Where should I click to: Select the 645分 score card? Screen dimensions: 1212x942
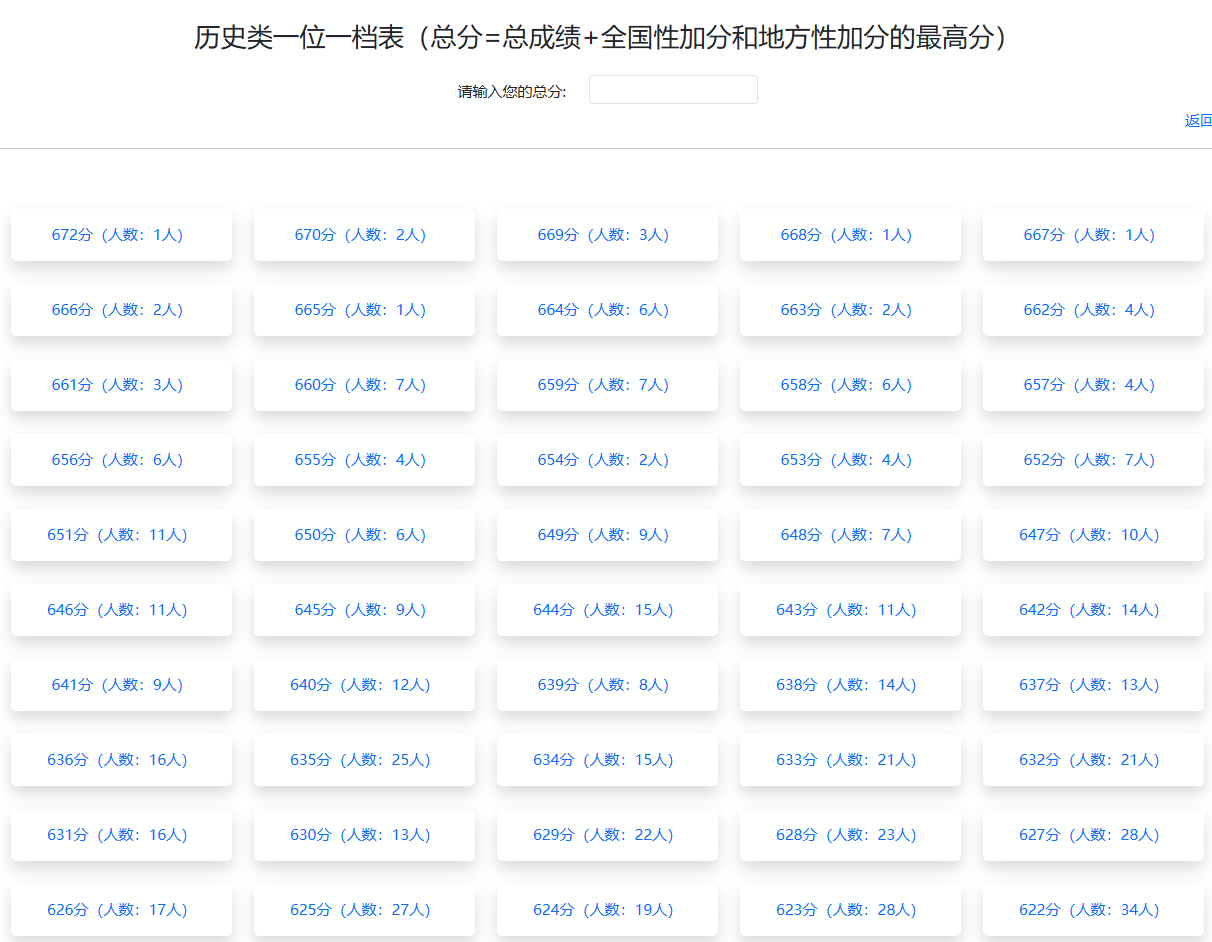click(x=364, y=610)
